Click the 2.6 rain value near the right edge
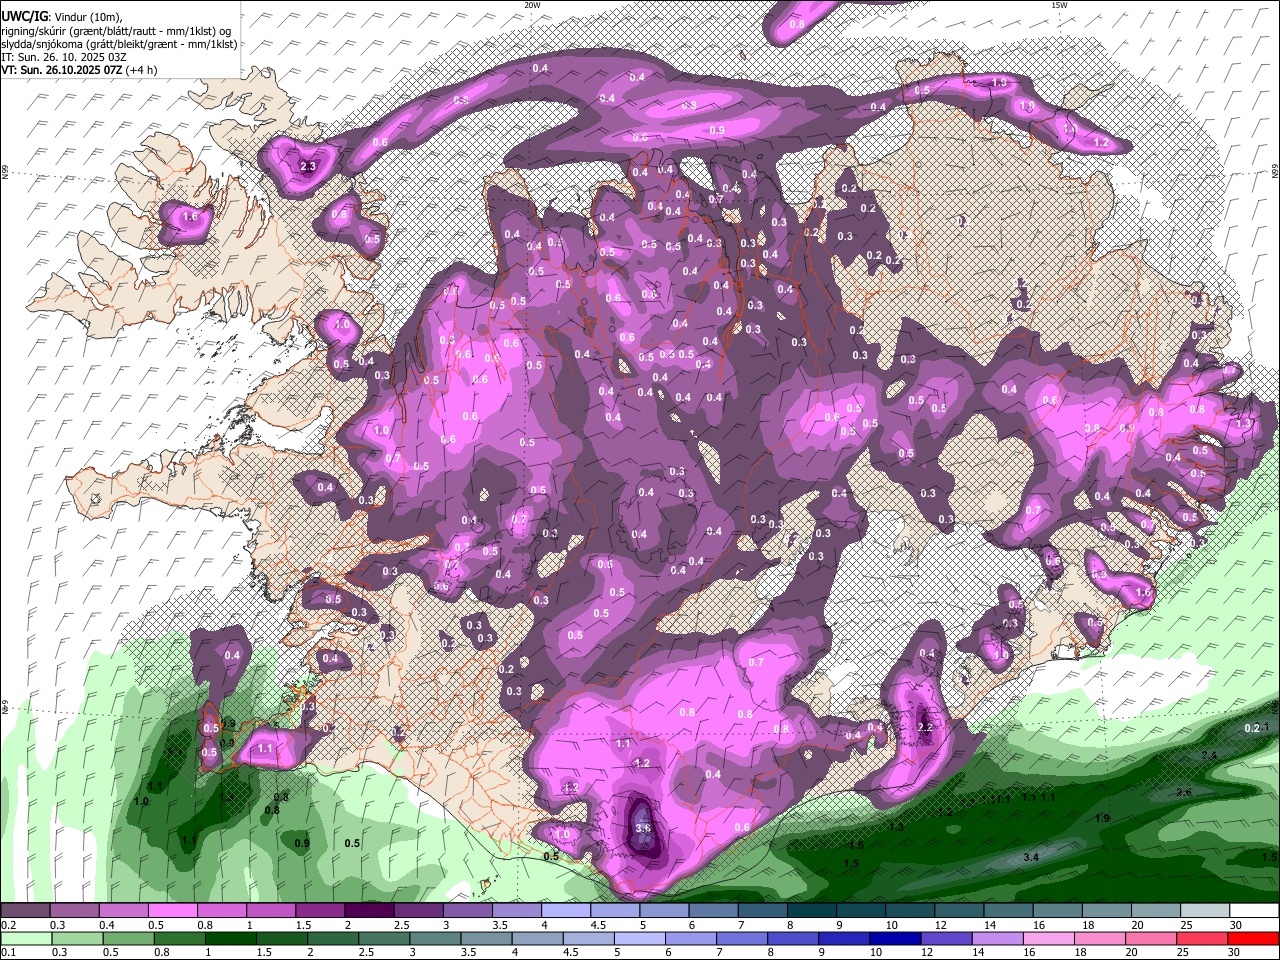The width and height of the screenshot is (1280, 960). [x=1184, y=792]
